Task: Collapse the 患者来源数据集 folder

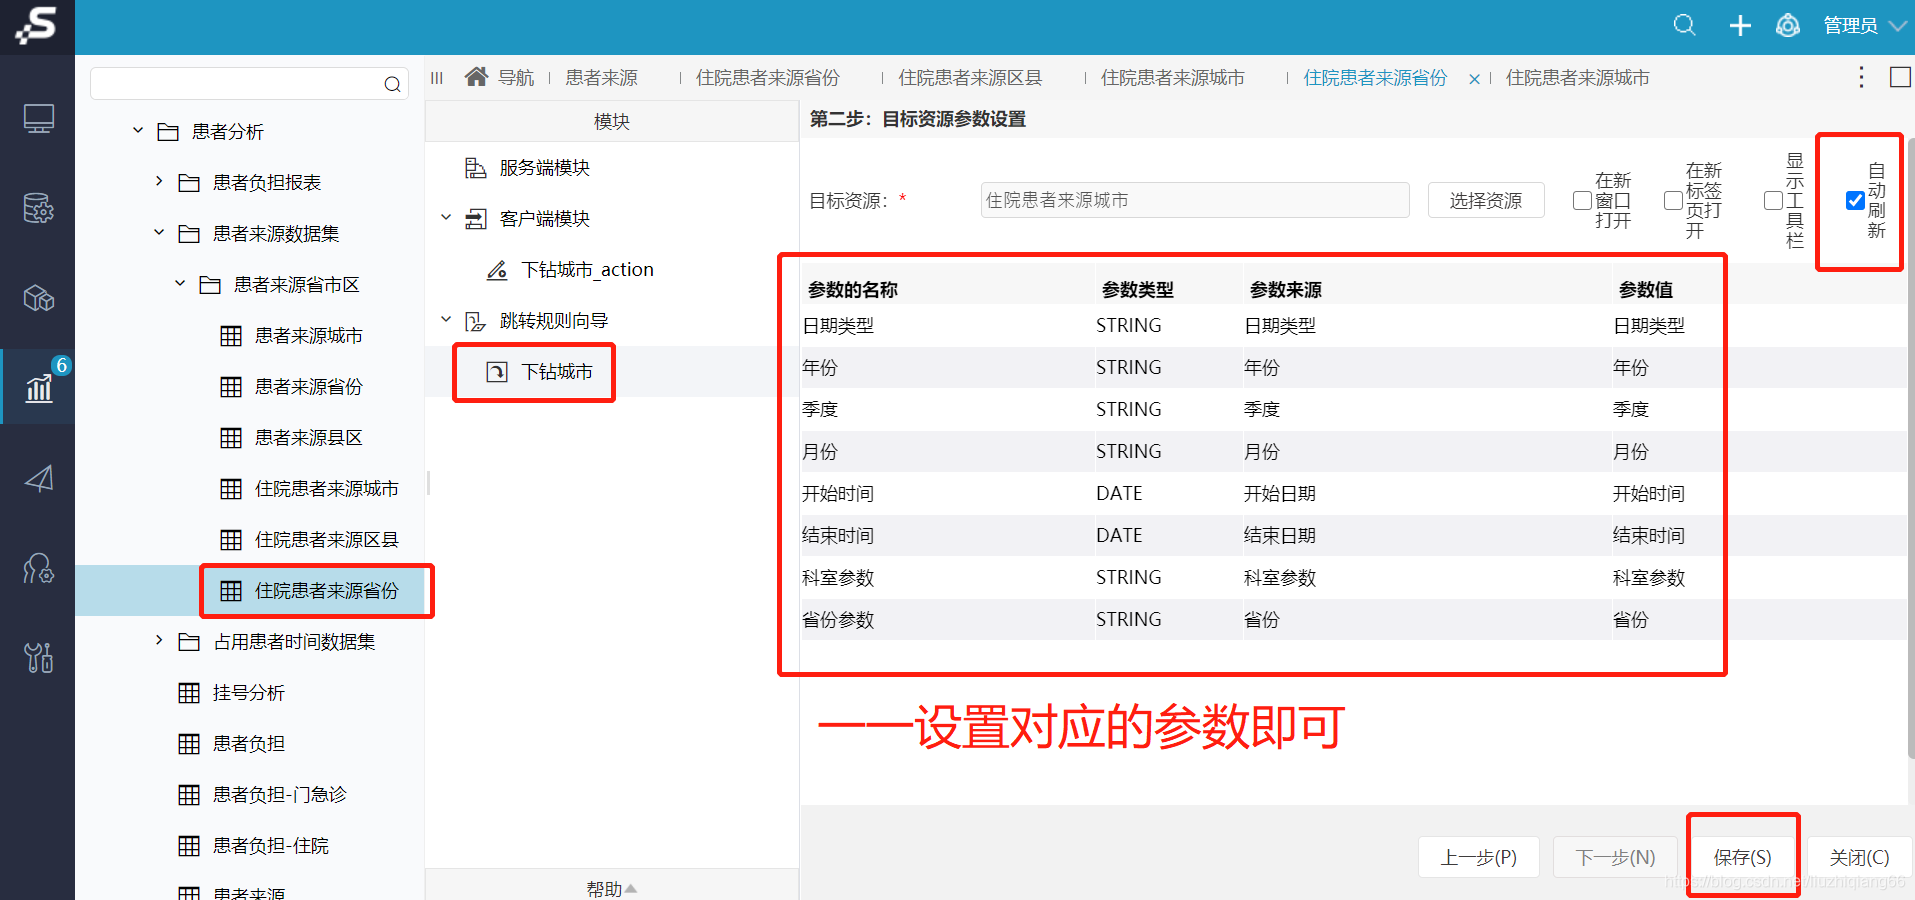Action: pos(158,233)
